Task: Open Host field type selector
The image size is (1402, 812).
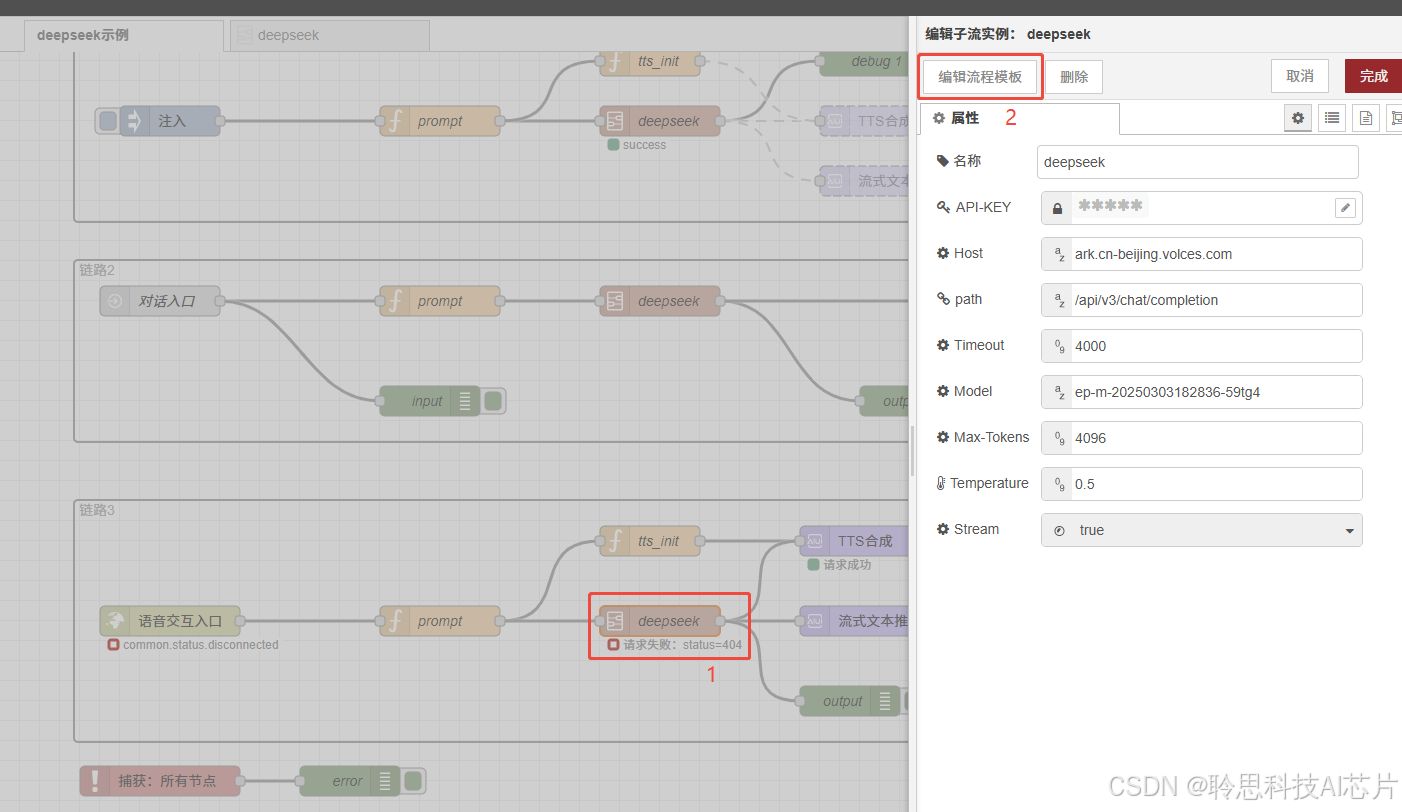Action: point(1058,254)
